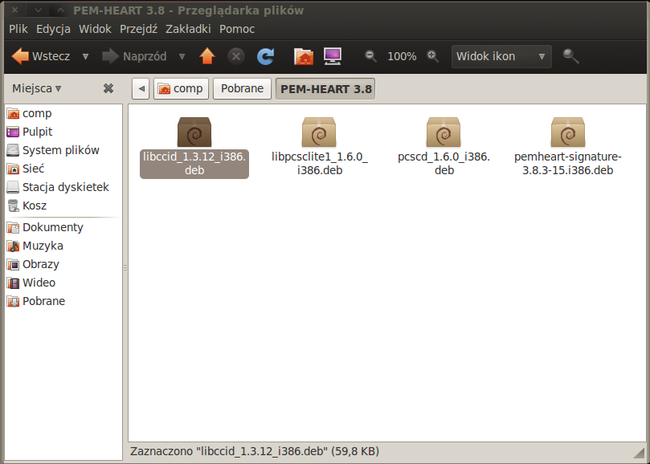
Task: Open the Plik menu
Action: [x=18, y=29]
